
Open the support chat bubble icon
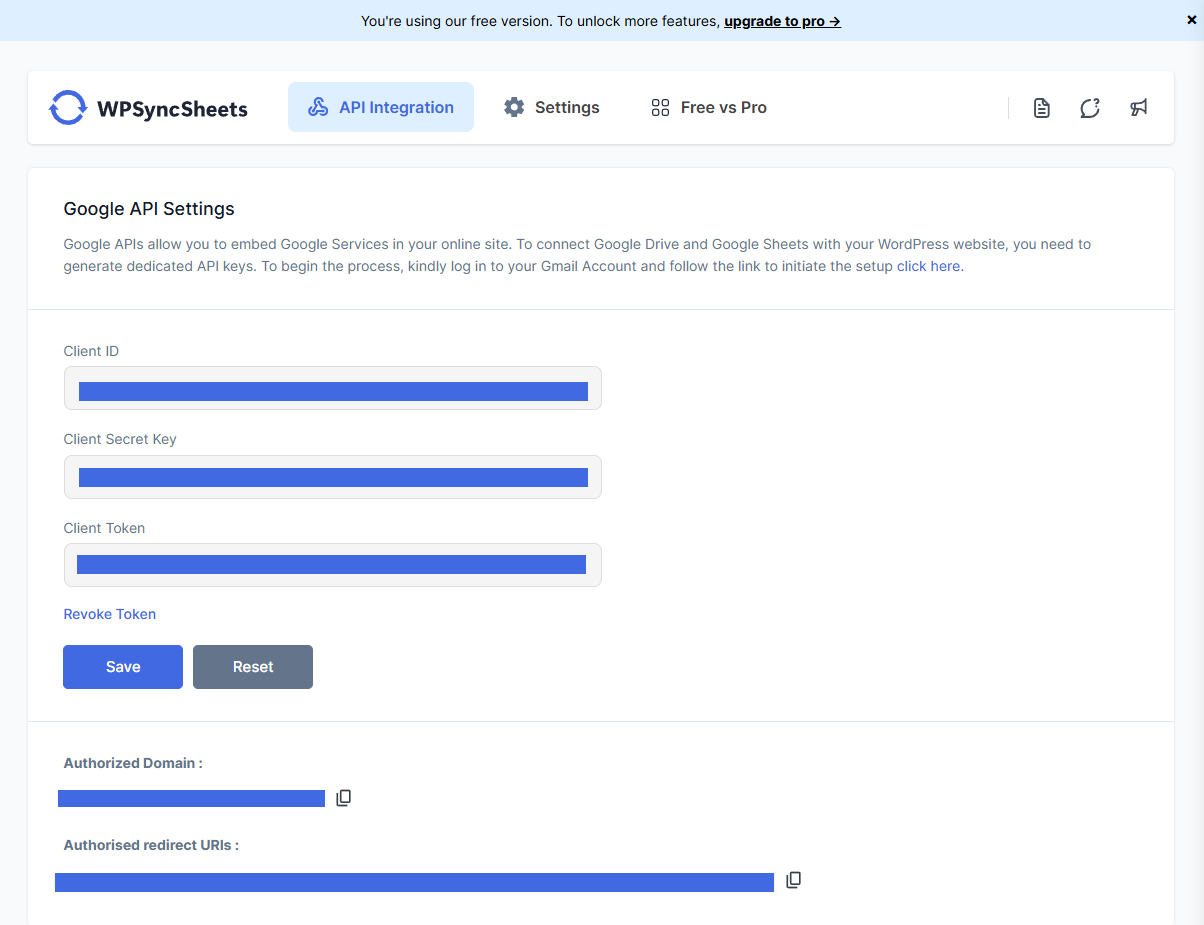pos(1090,108)
